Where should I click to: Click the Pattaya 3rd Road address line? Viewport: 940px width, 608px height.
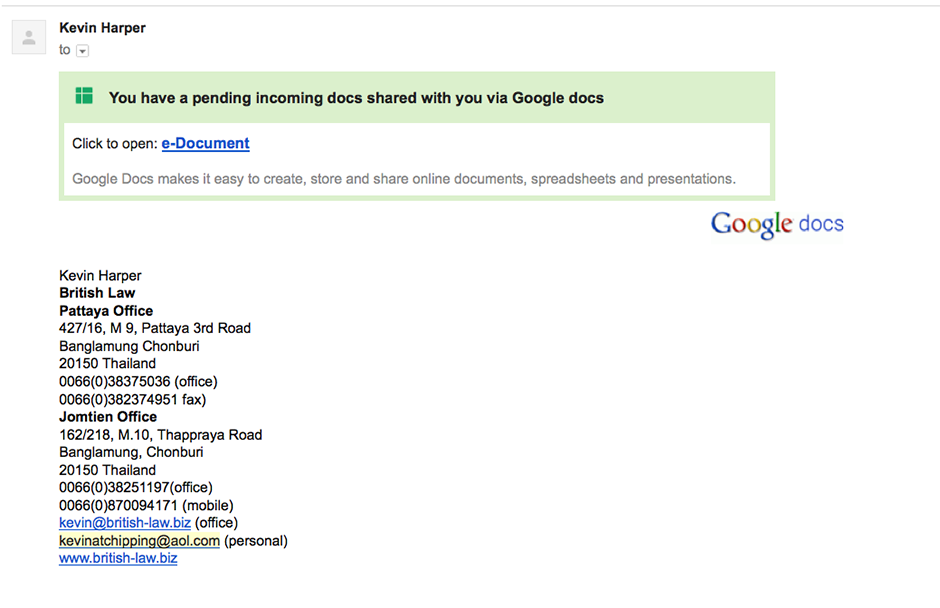155,328
